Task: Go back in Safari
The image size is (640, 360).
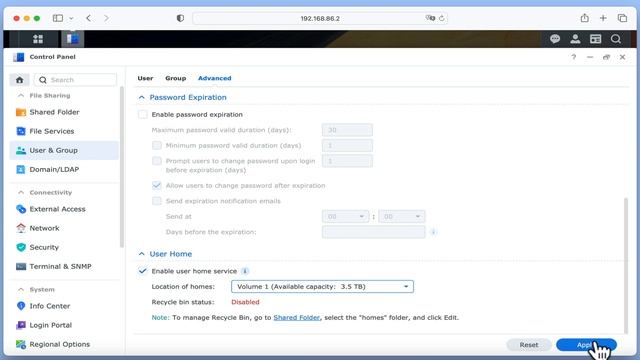Action: [x=89, y=18]
